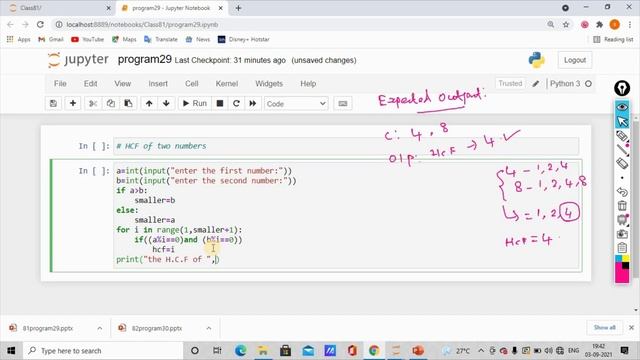The image size is (640, 360).
Task: Click Show all downloads
Action: 604,328
